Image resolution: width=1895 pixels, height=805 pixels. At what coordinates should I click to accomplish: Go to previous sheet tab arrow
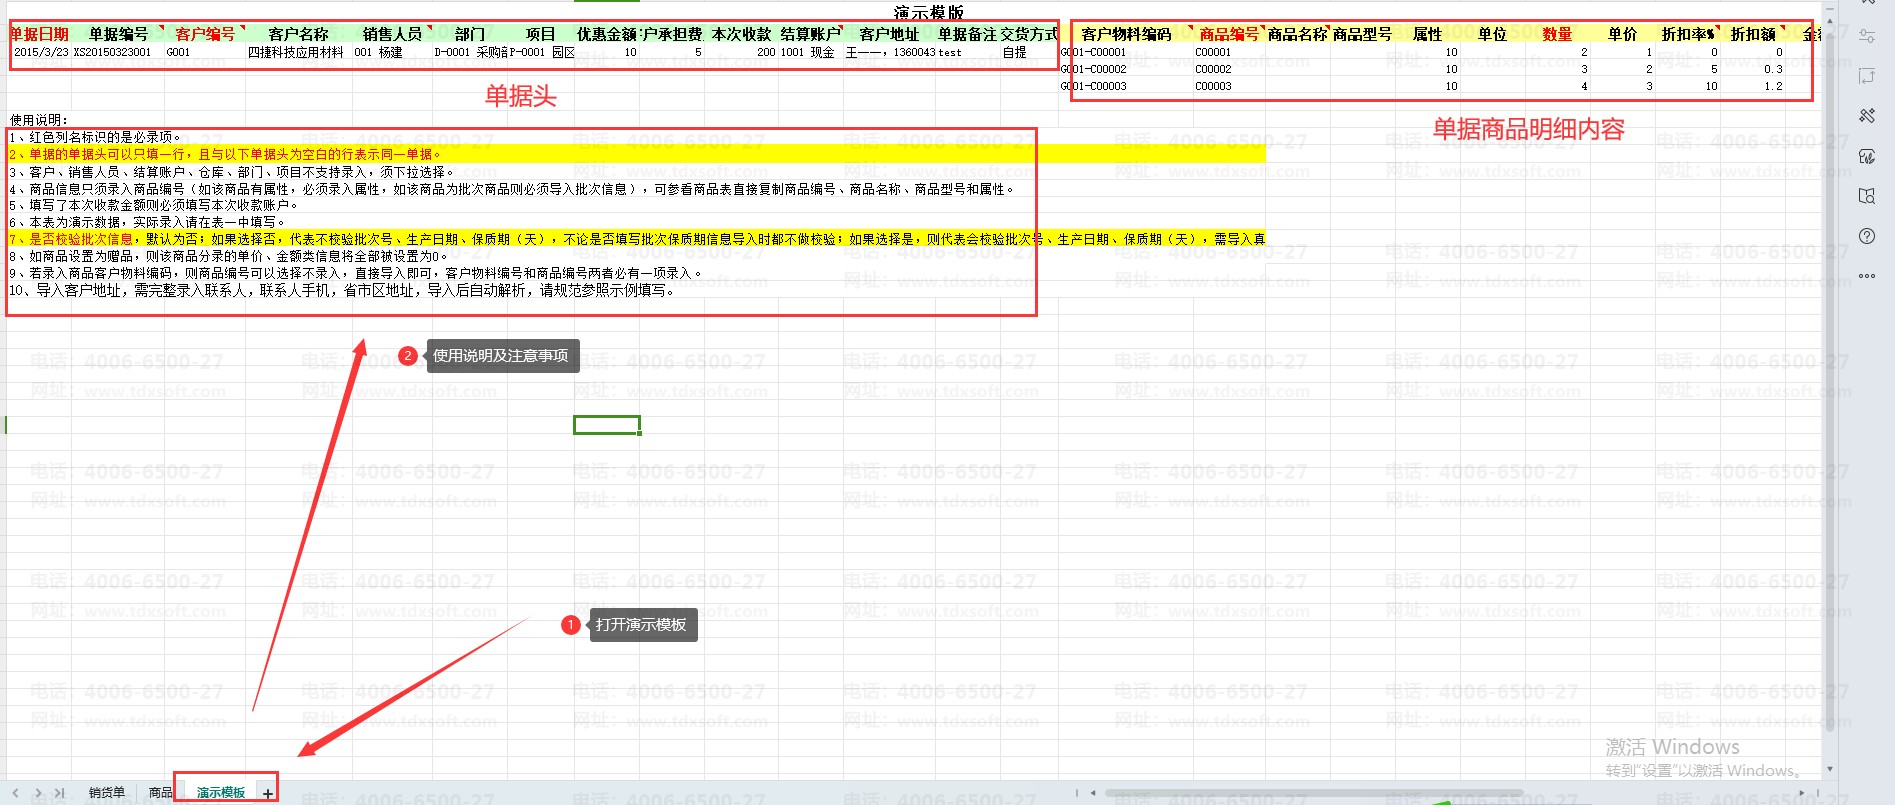(x=15, y=793)
